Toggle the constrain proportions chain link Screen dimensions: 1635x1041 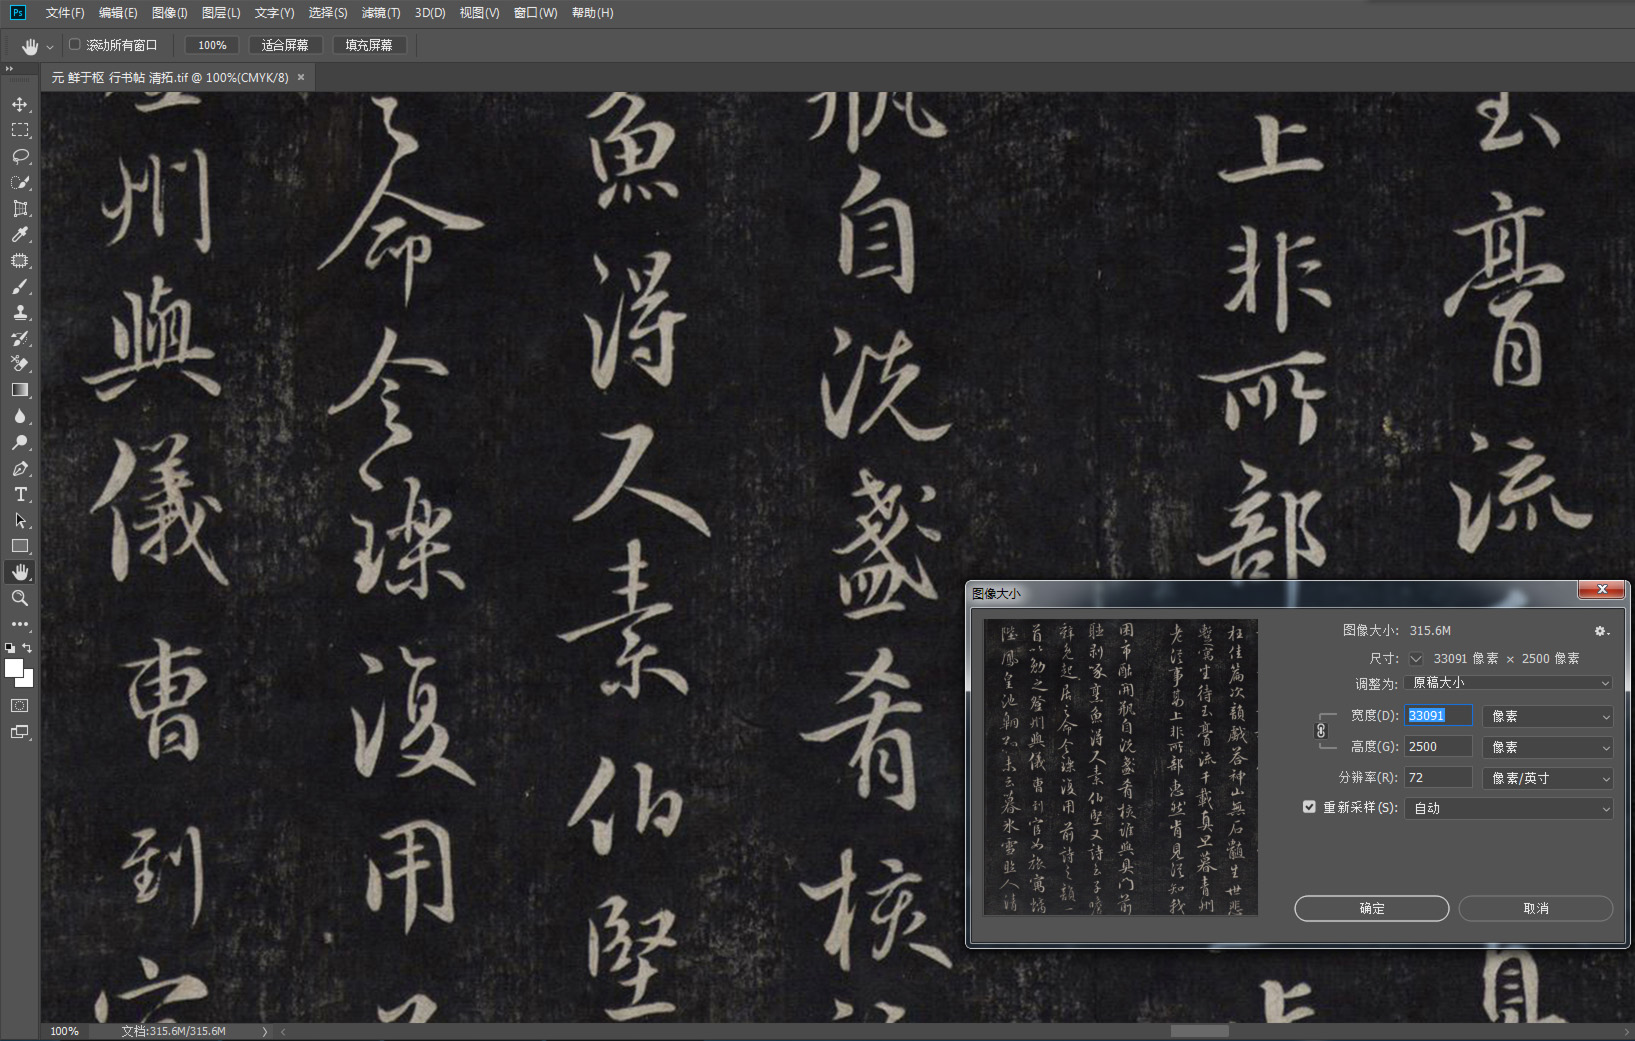click(1321, 731)
